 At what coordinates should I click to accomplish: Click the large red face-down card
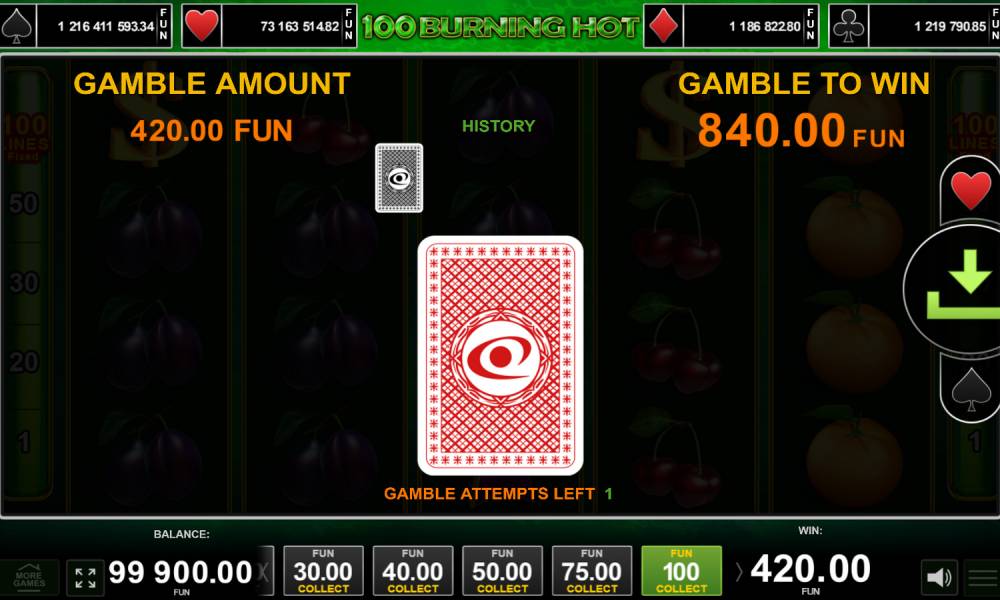[x=501, y=356]
